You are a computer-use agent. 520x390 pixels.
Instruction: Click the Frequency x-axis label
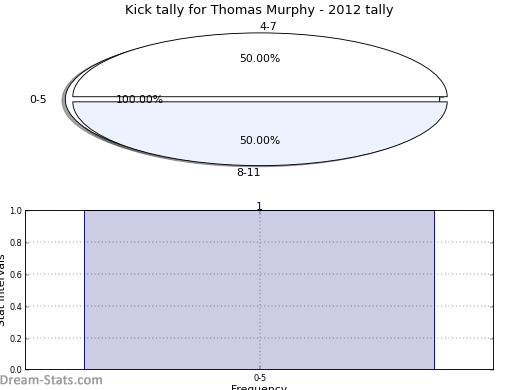pyautogui.click(x=259, y=387)
